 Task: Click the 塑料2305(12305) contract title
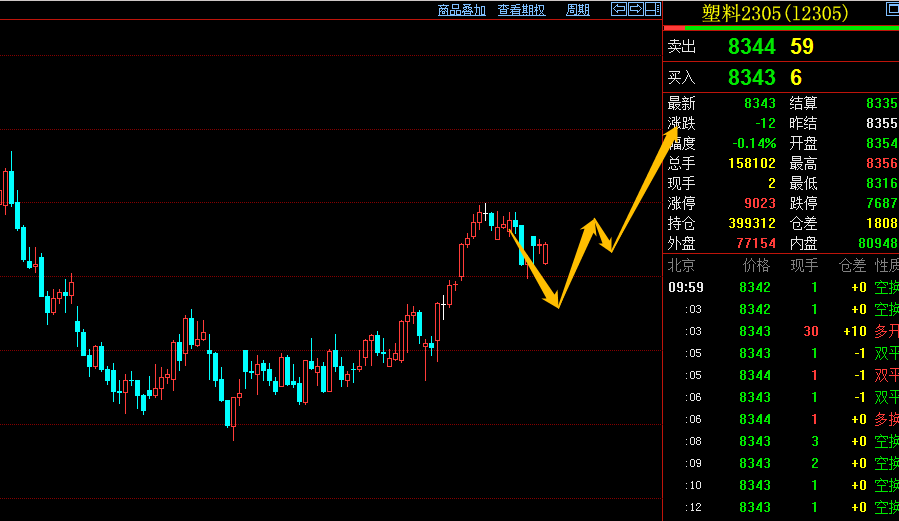tap(775, 13)
